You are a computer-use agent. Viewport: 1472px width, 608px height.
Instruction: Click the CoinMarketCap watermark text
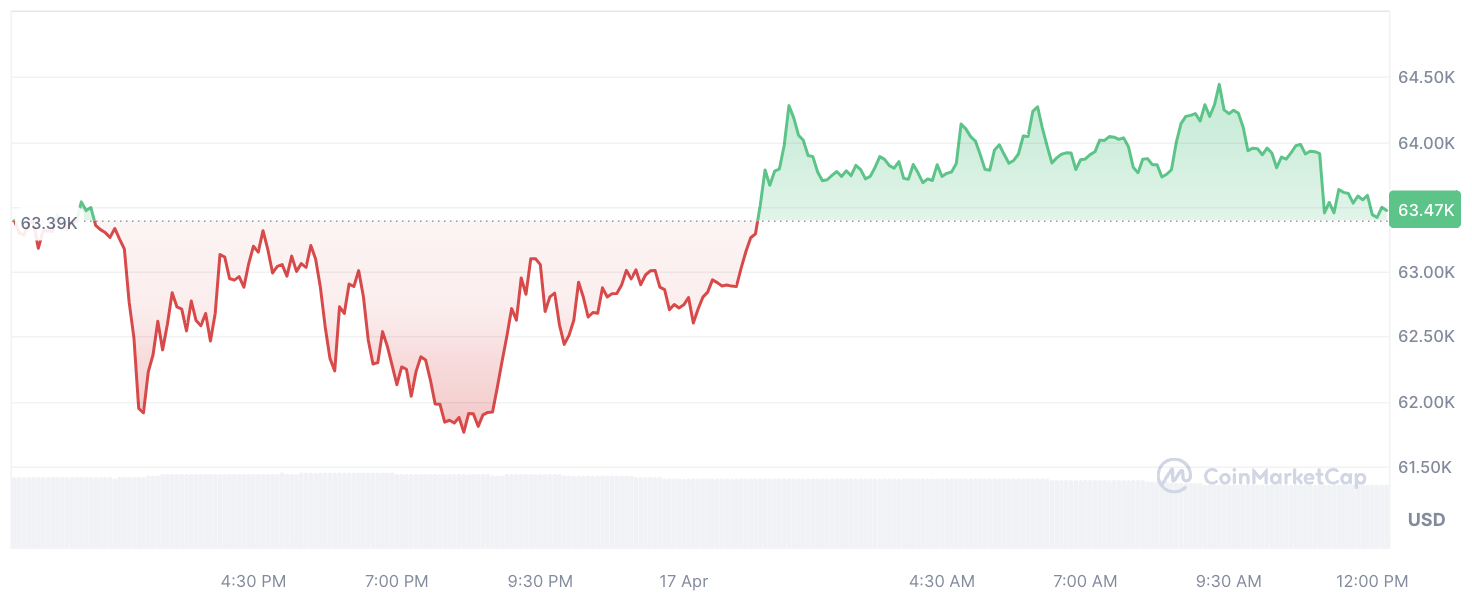point(1285,477)
